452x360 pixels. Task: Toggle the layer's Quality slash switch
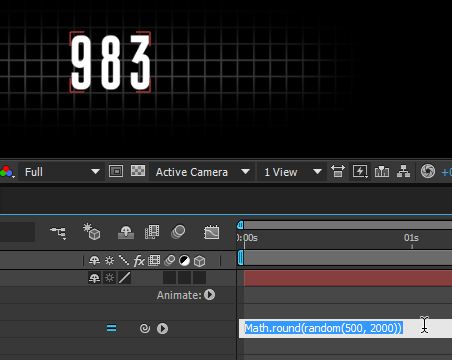pos(124,278)
